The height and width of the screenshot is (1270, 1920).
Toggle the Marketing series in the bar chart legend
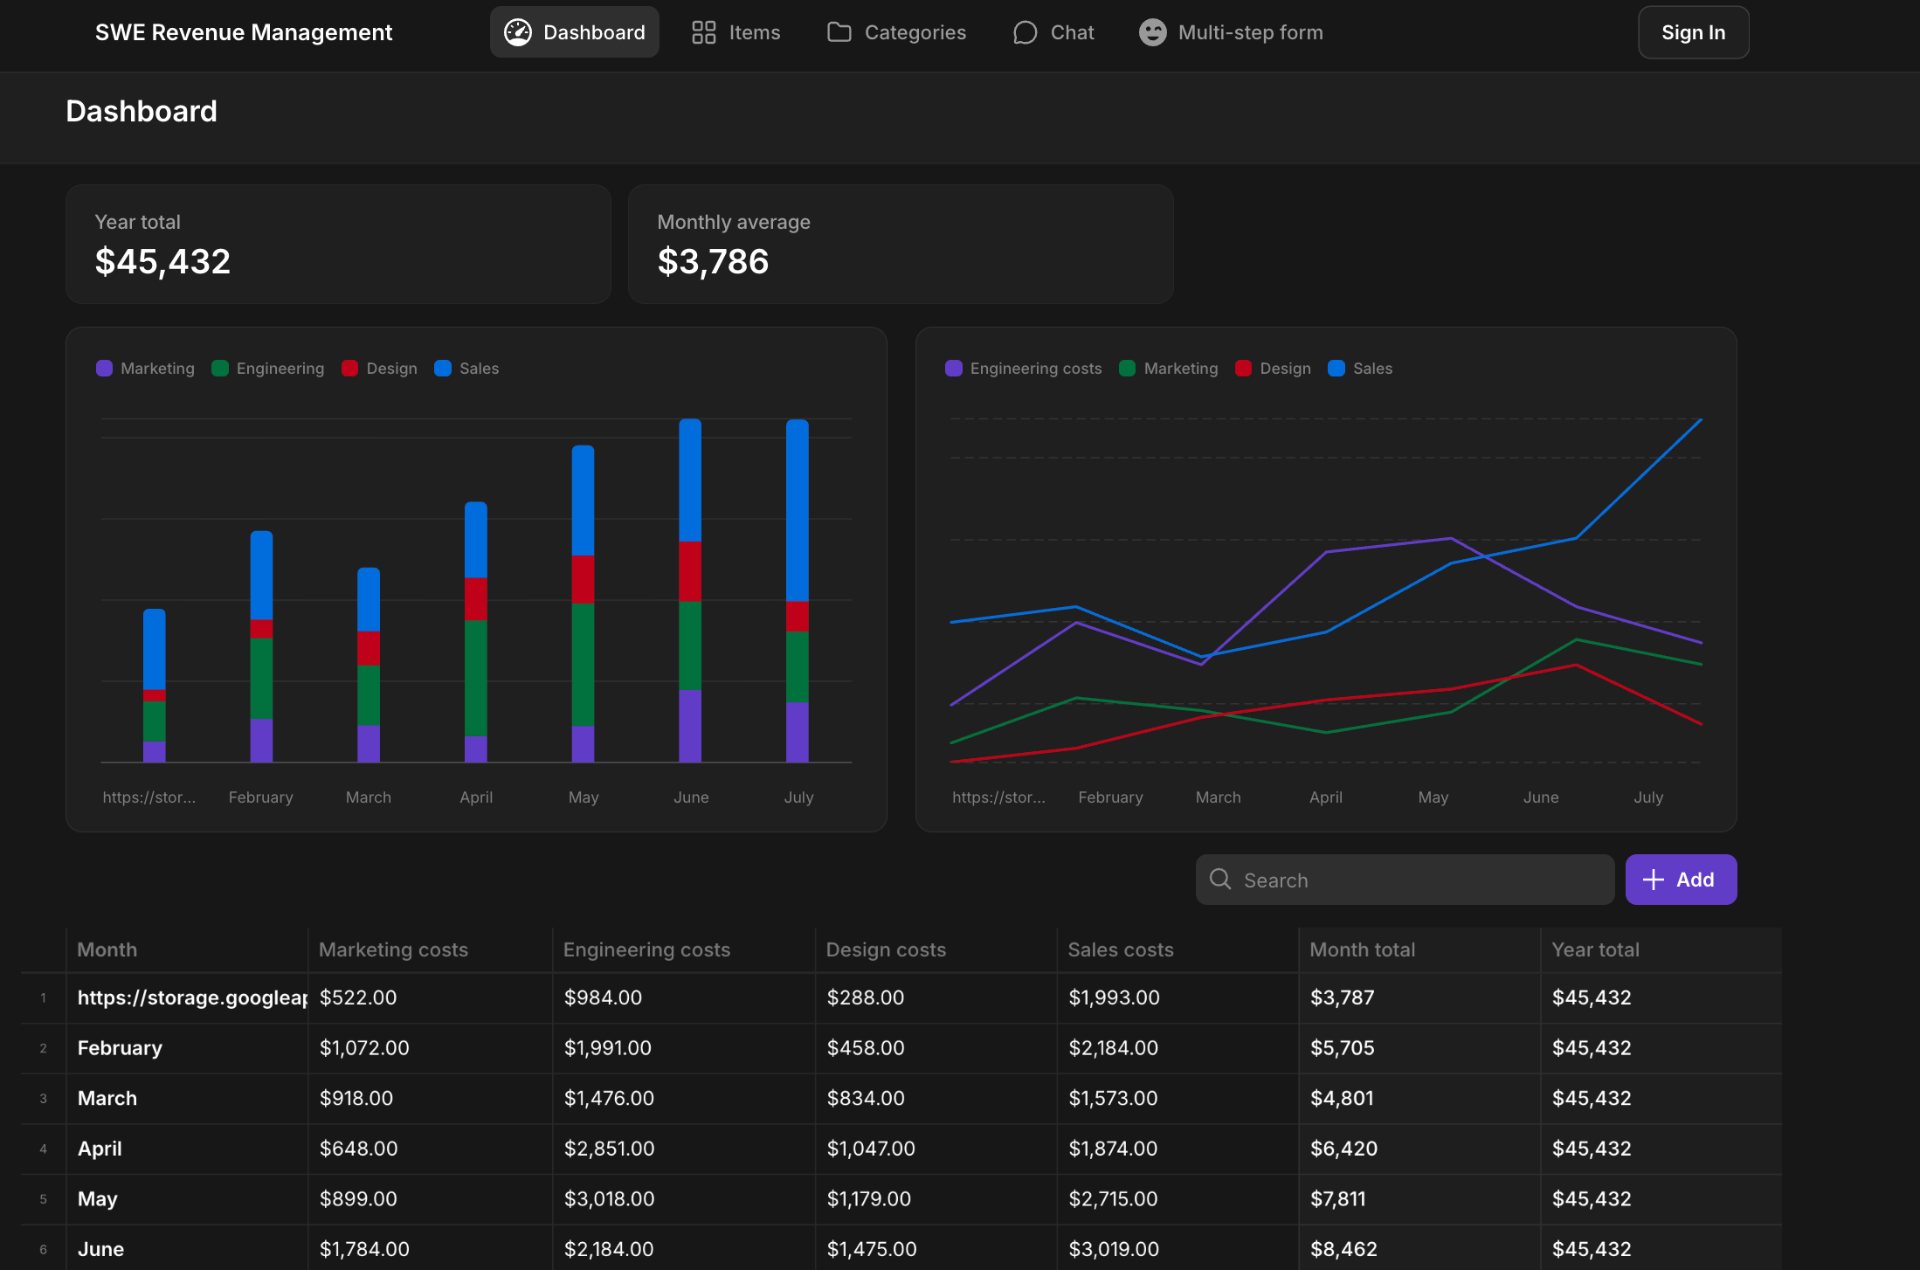(145, 368)
